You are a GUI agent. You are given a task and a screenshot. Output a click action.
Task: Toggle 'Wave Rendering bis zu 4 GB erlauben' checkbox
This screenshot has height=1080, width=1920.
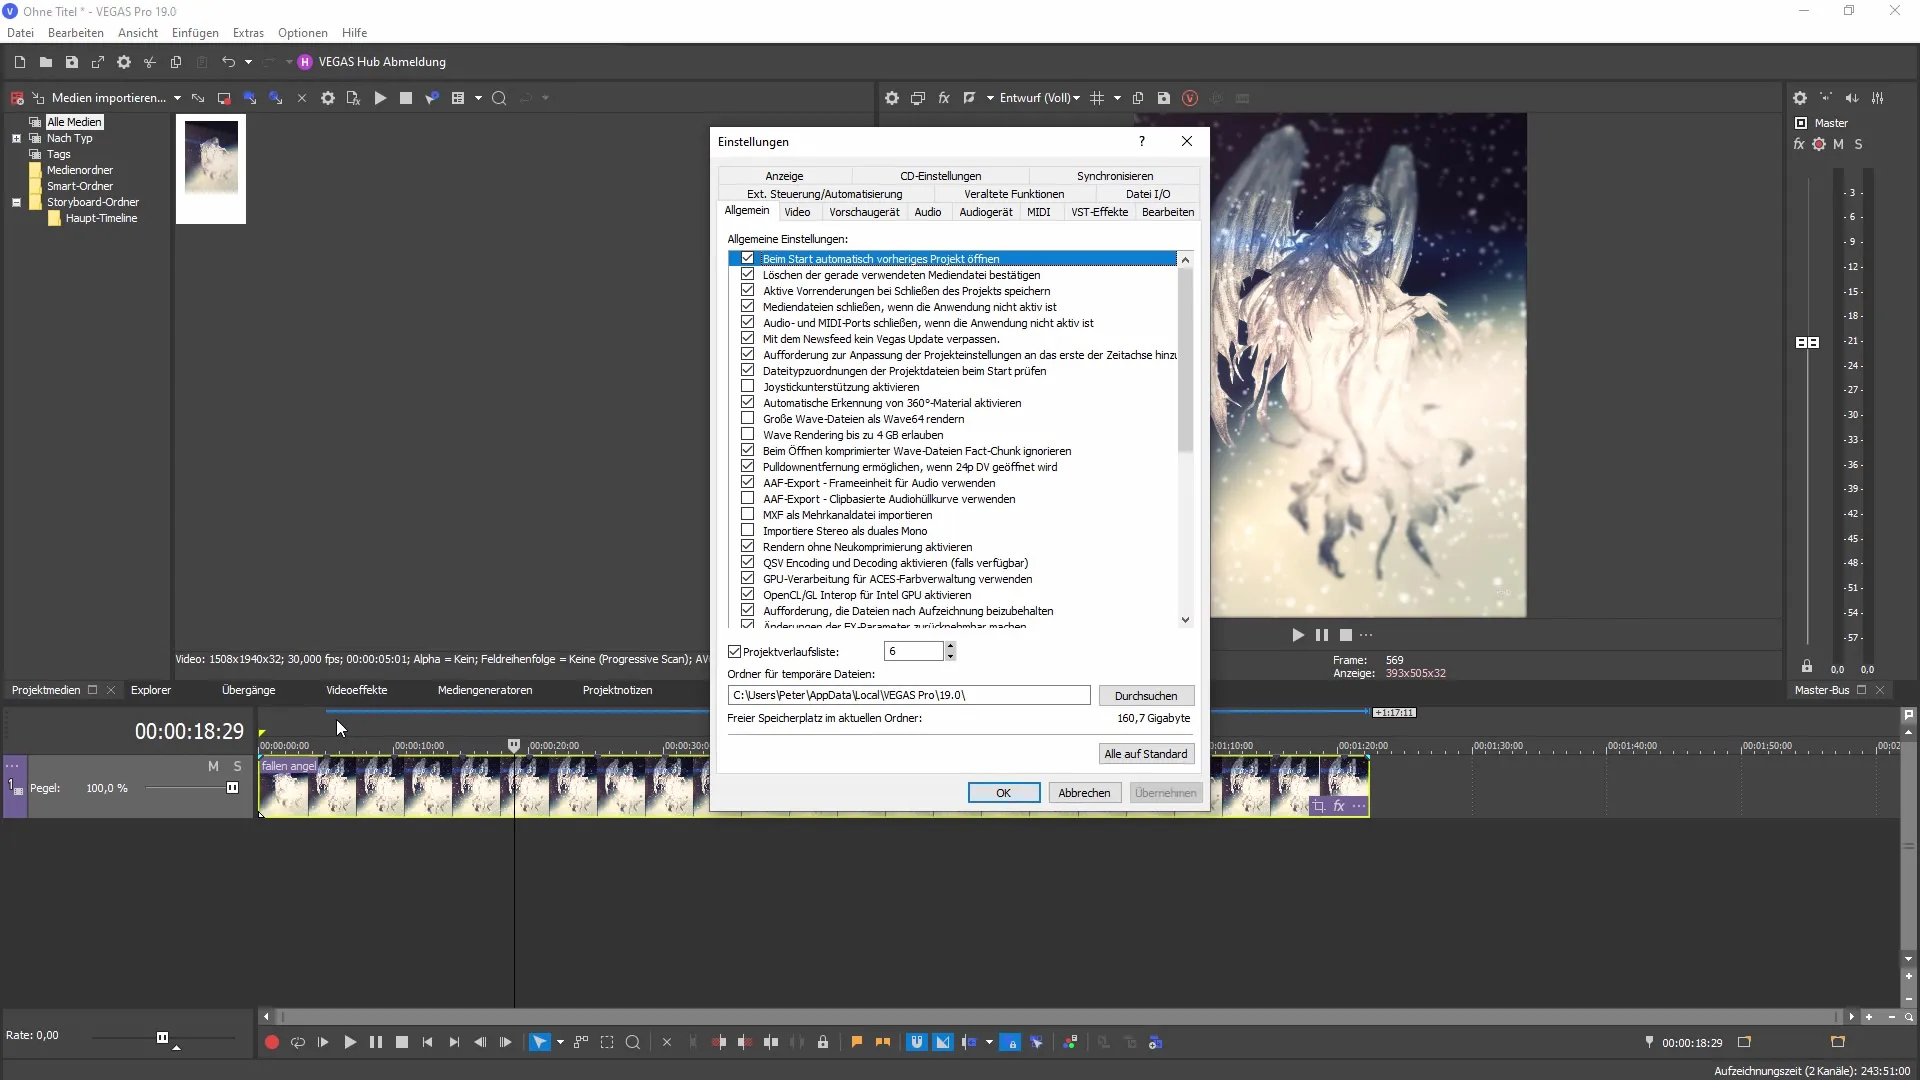click(x=747, y=434)
